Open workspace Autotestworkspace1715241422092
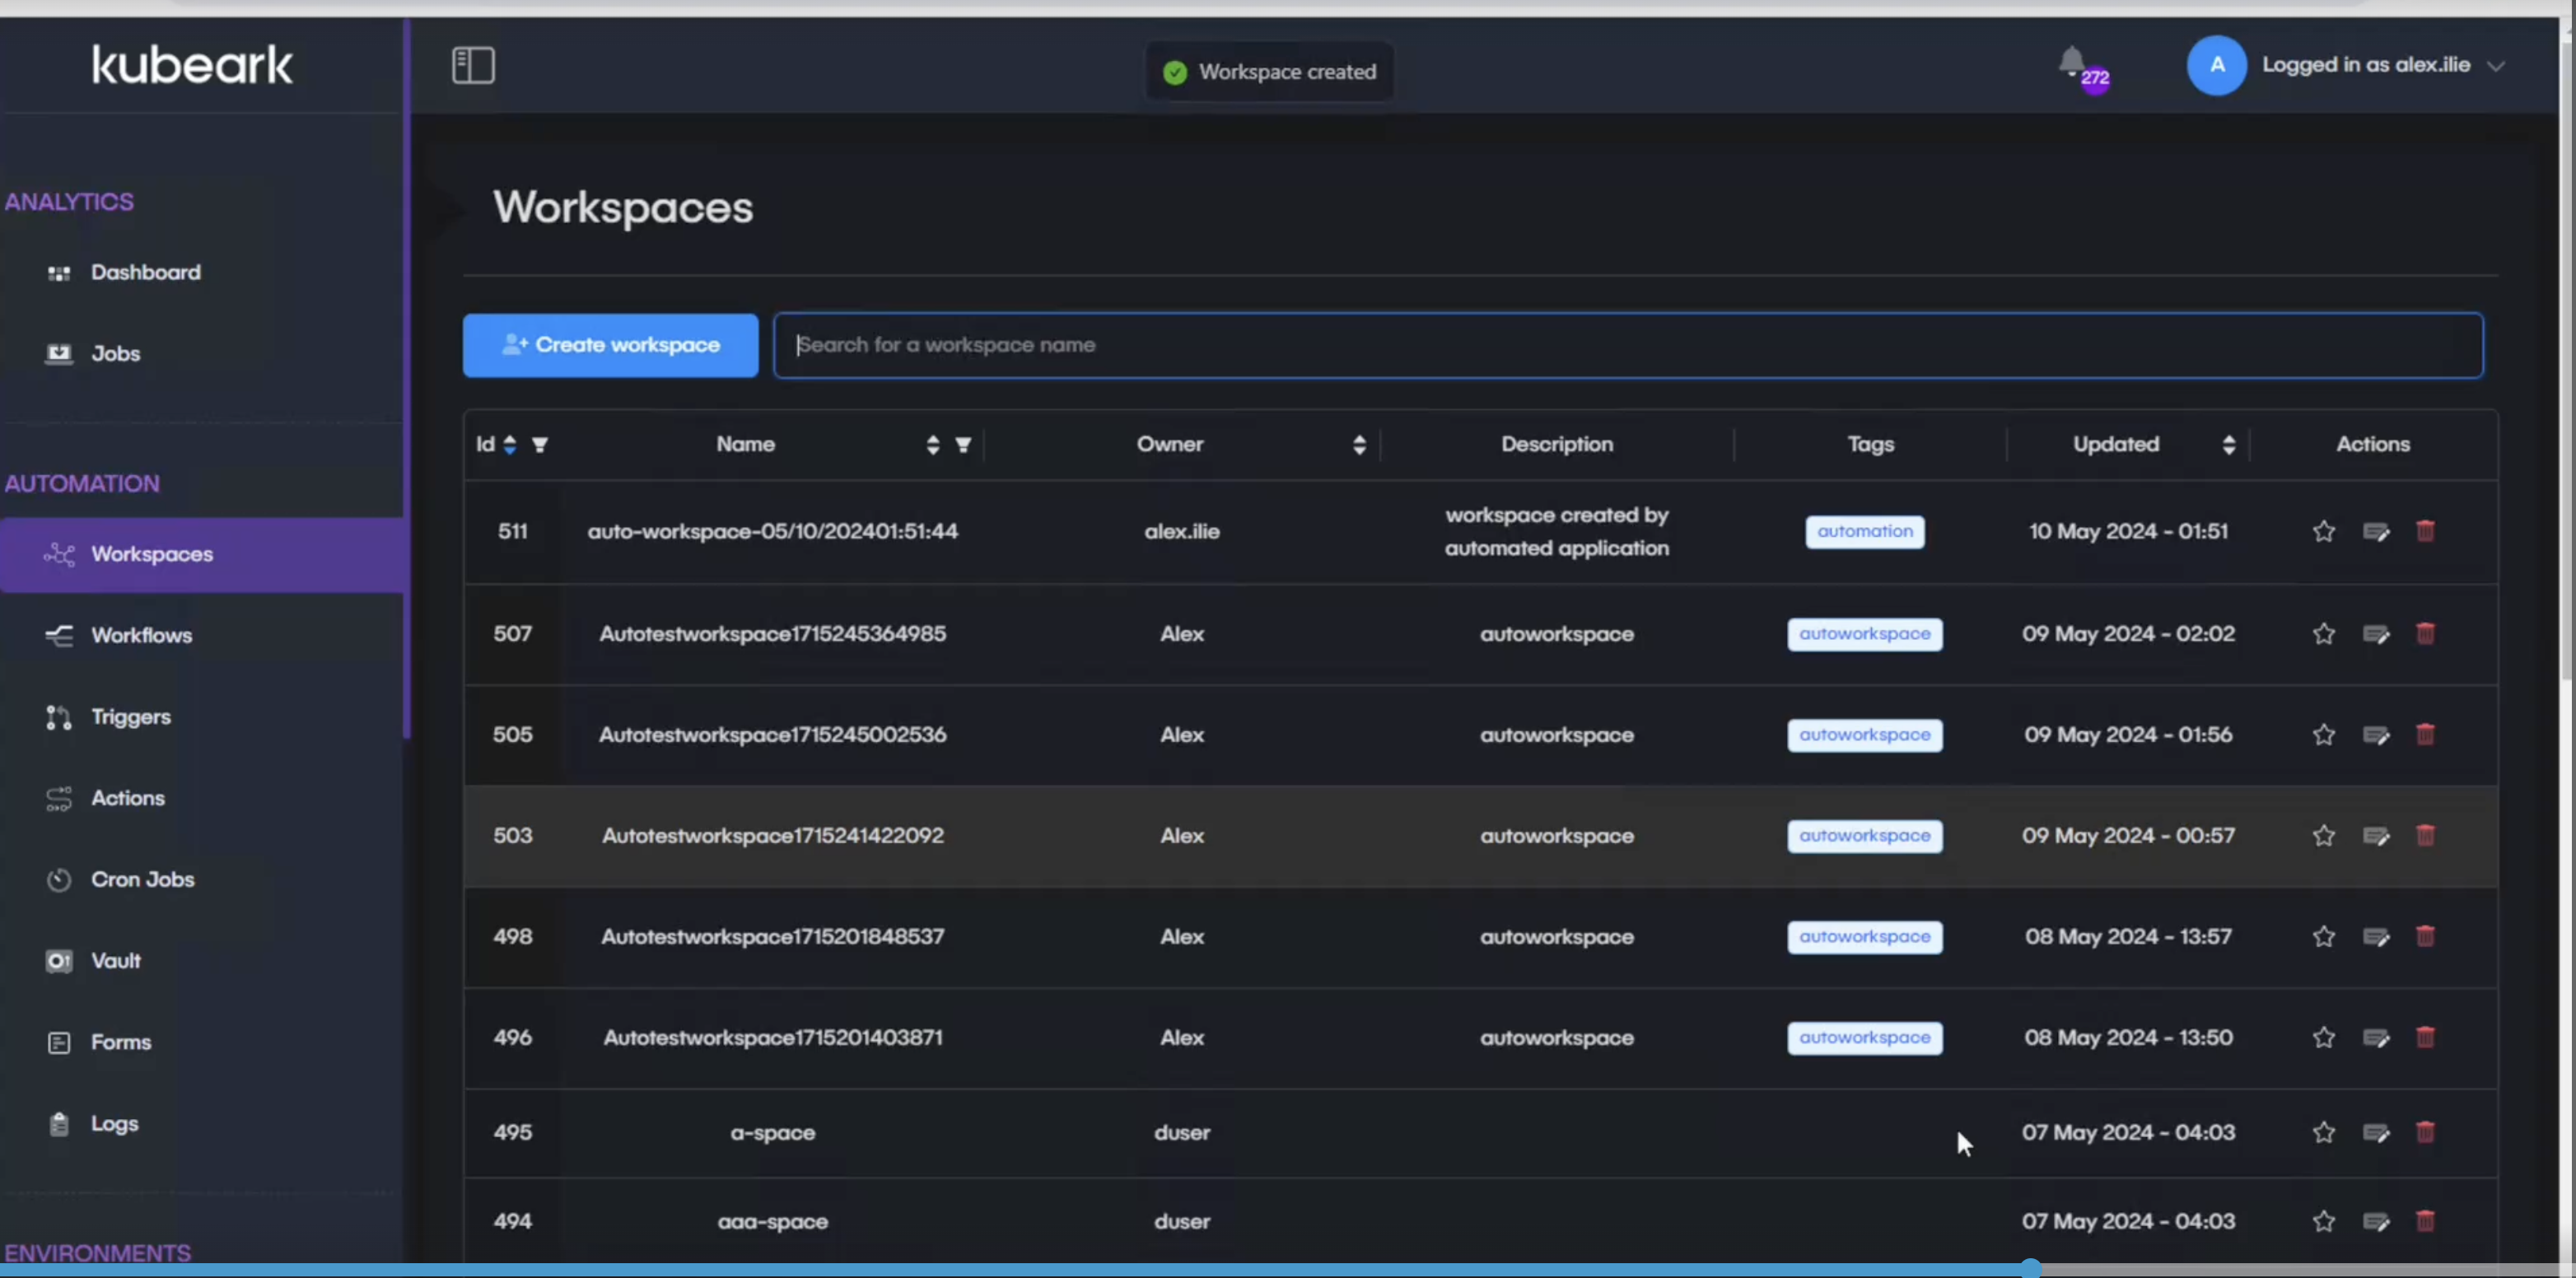This screenshot has width=2576, height=1278. (x=772, y=836)
